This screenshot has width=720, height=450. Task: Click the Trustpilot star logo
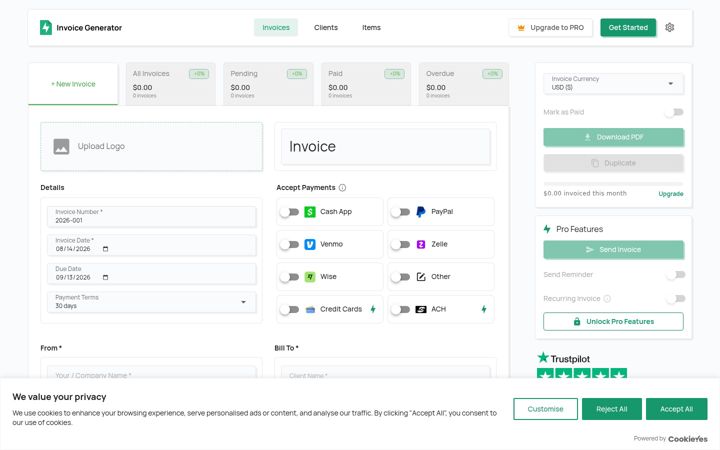543,357
